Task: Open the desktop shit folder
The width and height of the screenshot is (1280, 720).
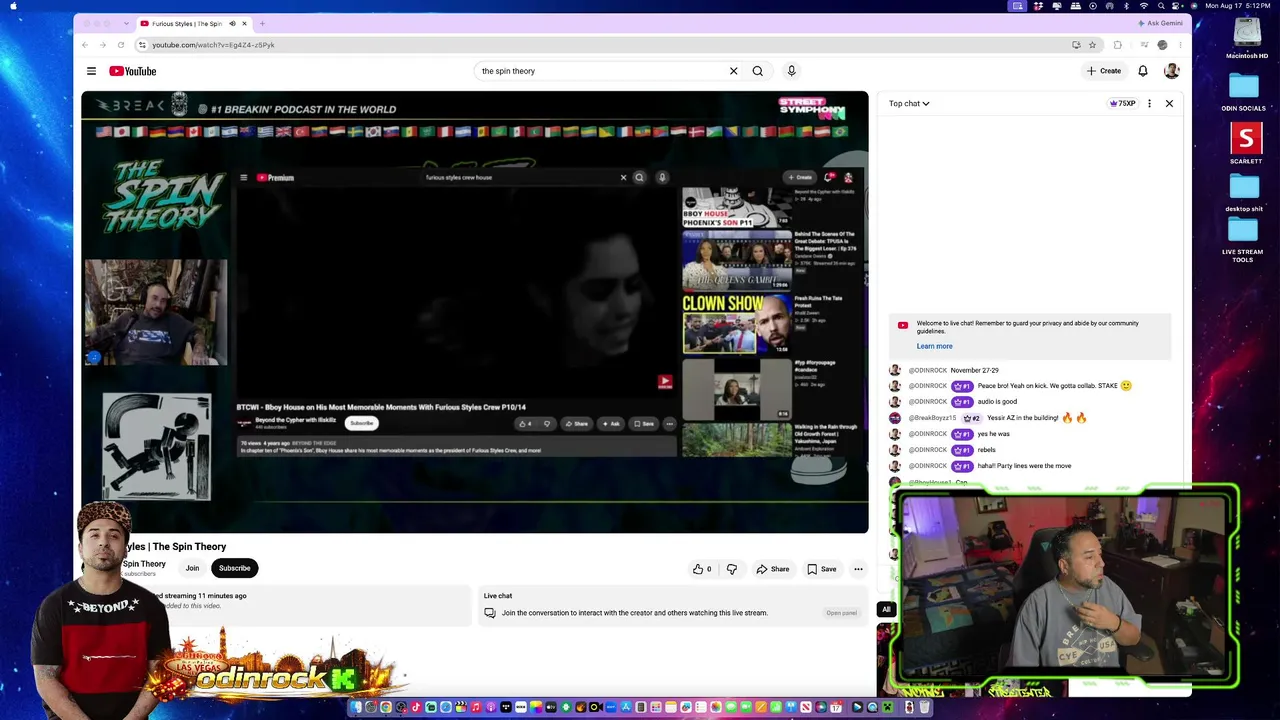Action: pyautogui.click(x=1244, y=192)
